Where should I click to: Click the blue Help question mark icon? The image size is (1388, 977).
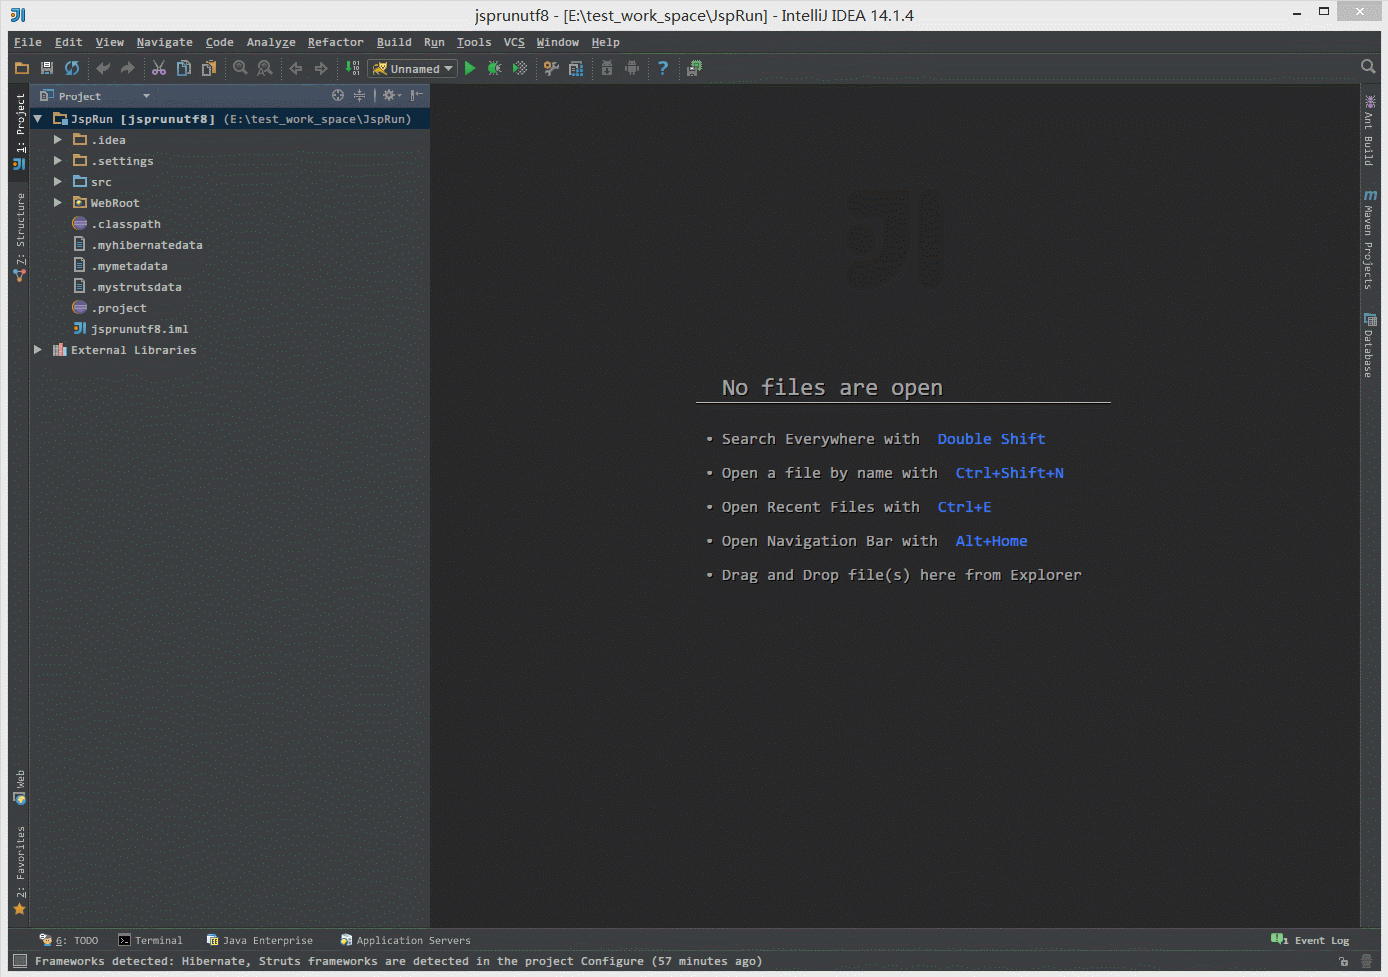pos(662,68)
